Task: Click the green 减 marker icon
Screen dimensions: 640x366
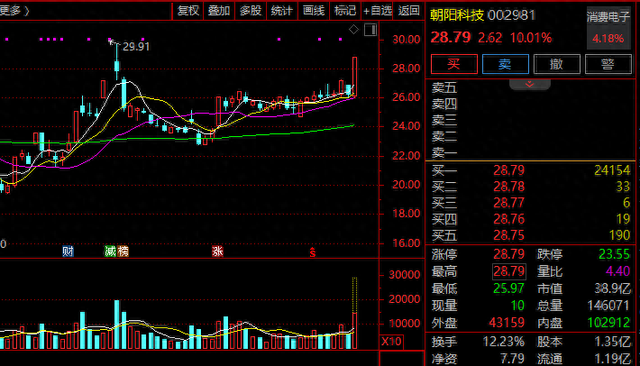Action: tap(110, 251)
